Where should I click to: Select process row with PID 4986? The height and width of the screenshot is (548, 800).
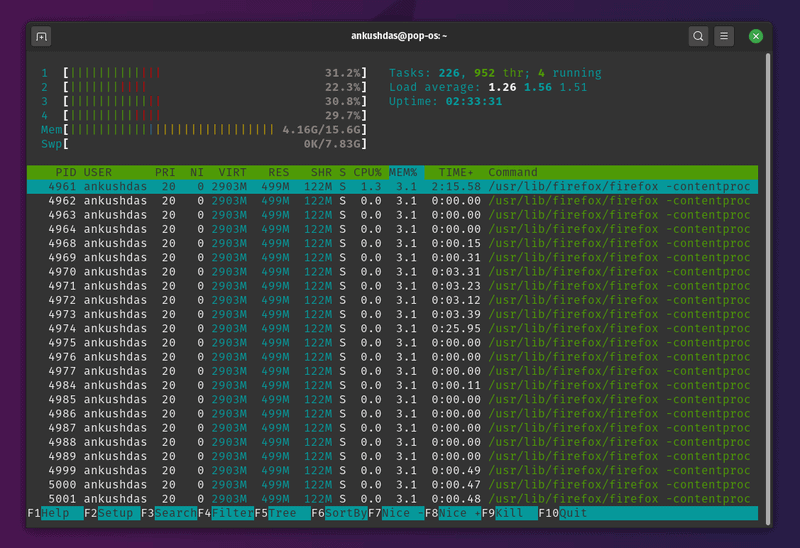coord(392,414)
